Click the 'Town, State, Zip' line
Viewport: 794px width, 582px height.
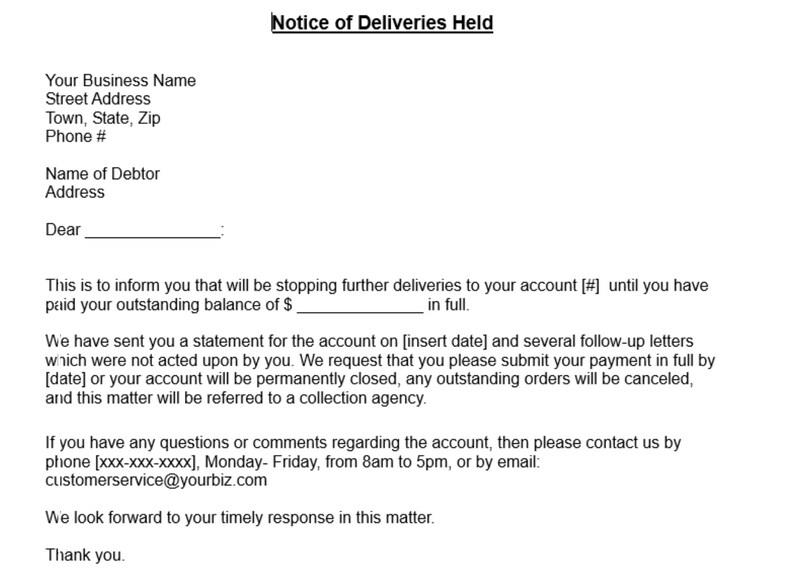pos(103,118)
